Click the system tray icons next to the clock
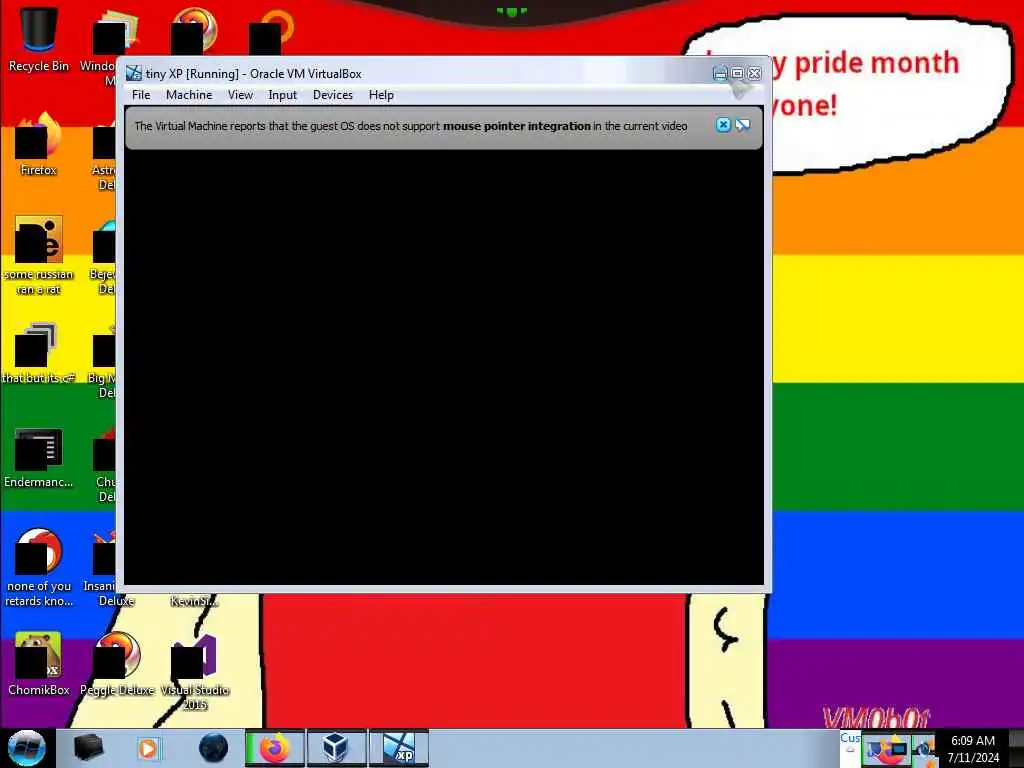 pyautogui.click(x=900, y=750)
